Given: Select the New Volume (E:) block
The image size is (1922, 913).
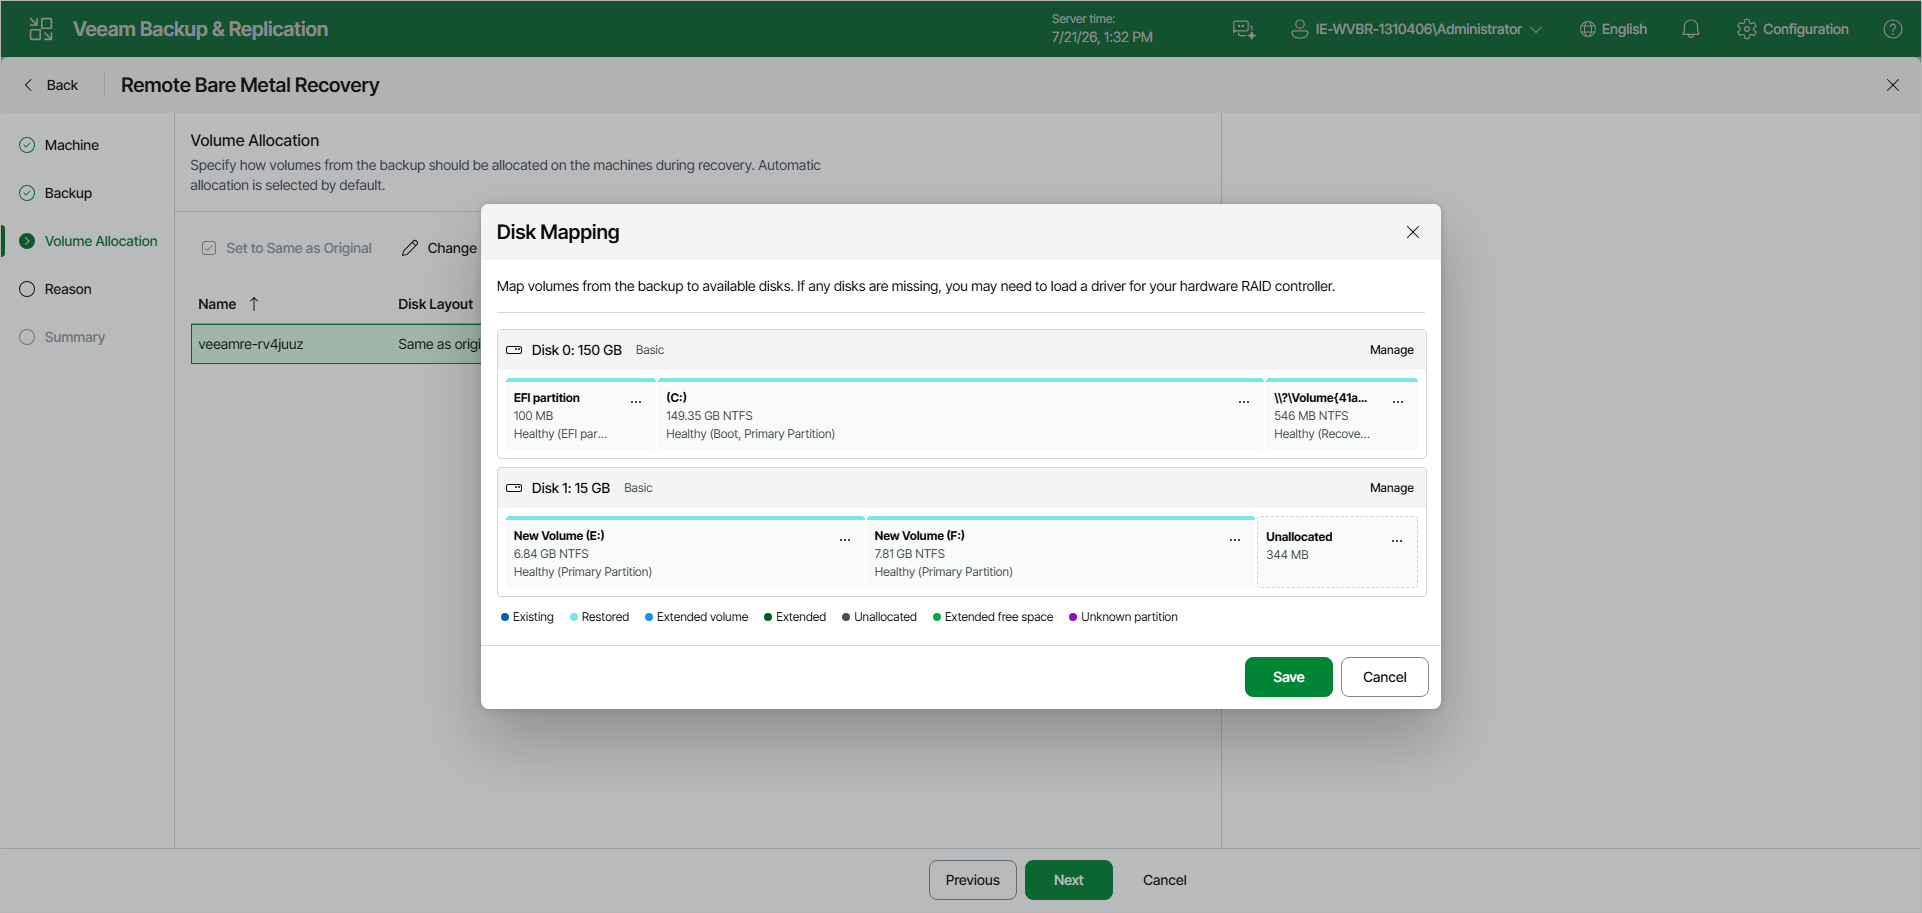Looking at the screenshot, I should 685,553.
